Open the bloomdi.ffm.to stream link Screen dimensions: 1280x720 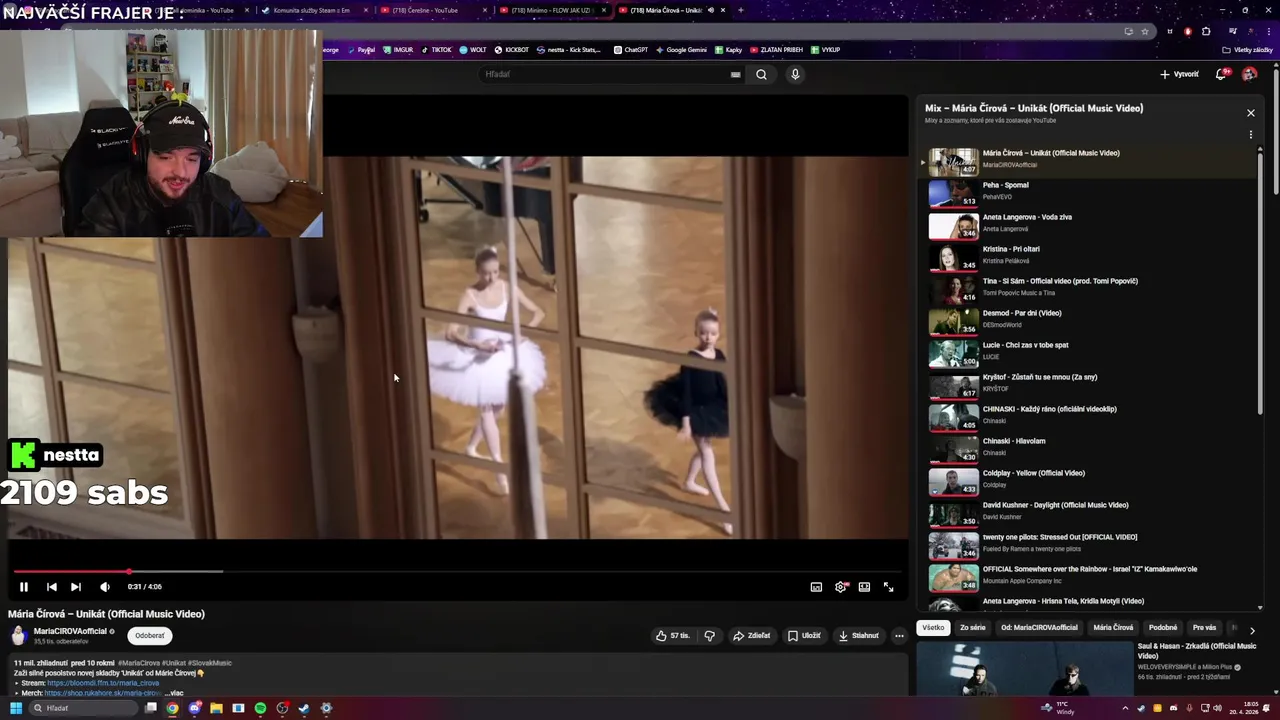click(103, 683)
